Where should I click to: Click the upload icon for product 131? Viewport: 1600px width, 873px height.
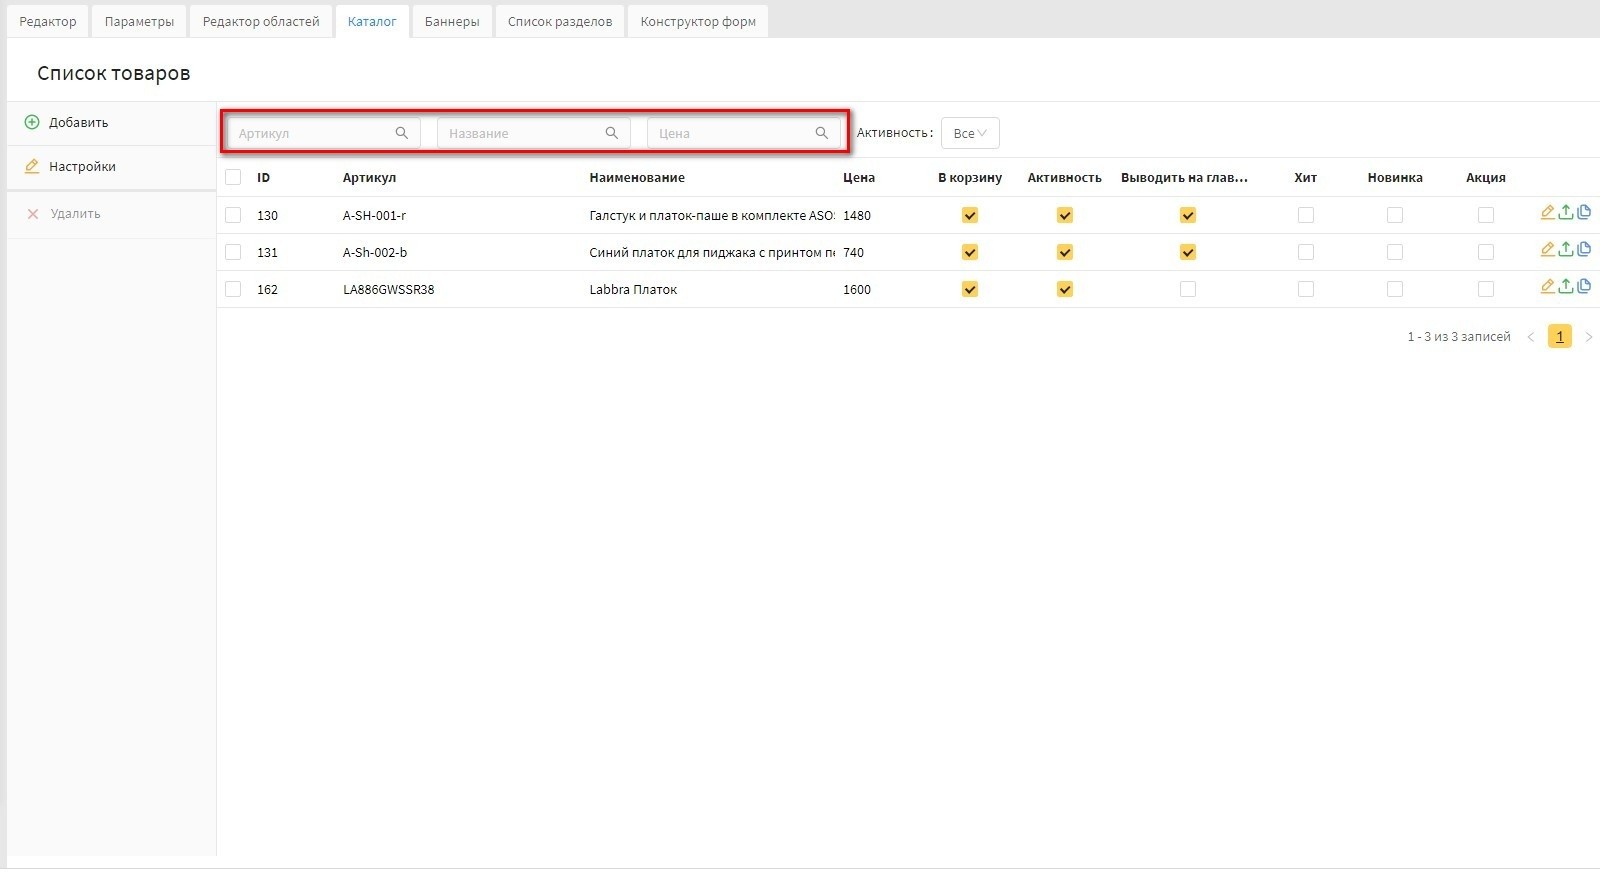(1566, 249)
